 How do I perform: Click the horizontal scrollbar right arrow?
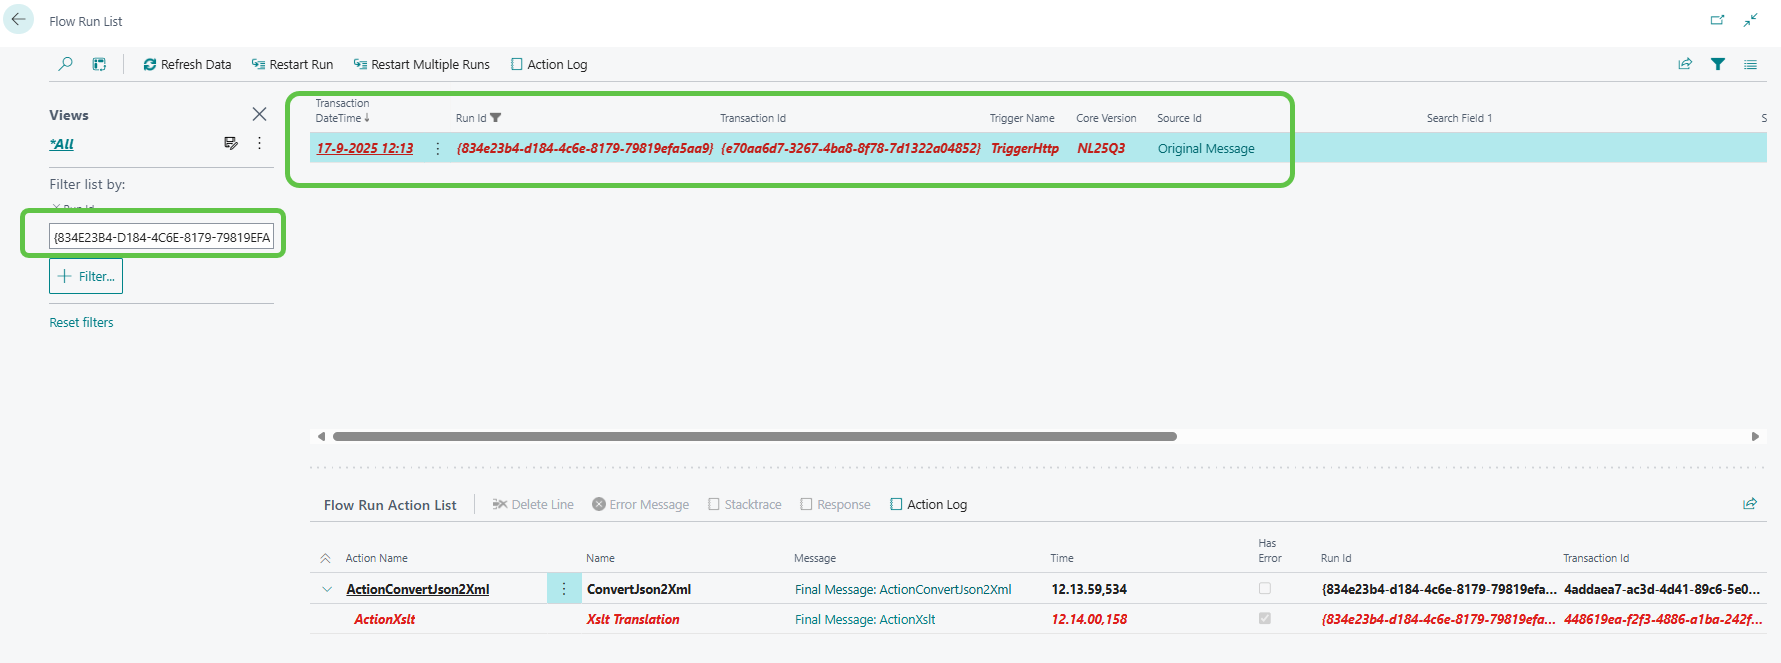coord(1755,436)
